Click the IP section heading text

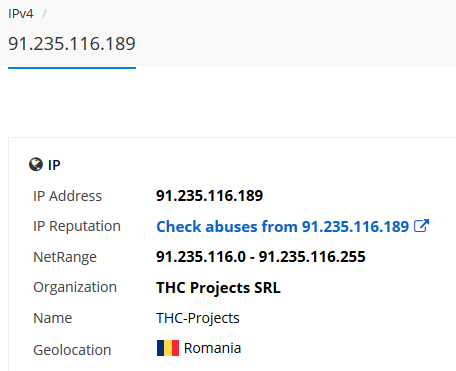click(54, 165)
